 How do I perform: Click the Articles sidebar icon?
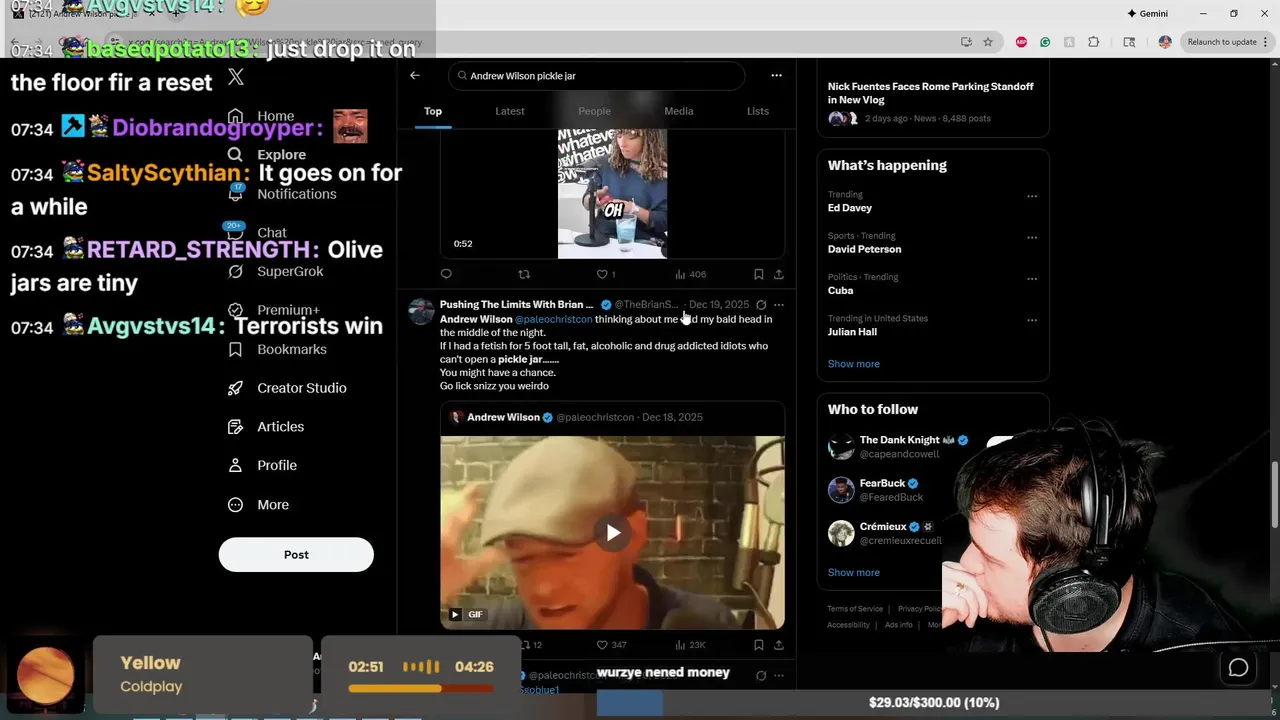click(235, 427)
